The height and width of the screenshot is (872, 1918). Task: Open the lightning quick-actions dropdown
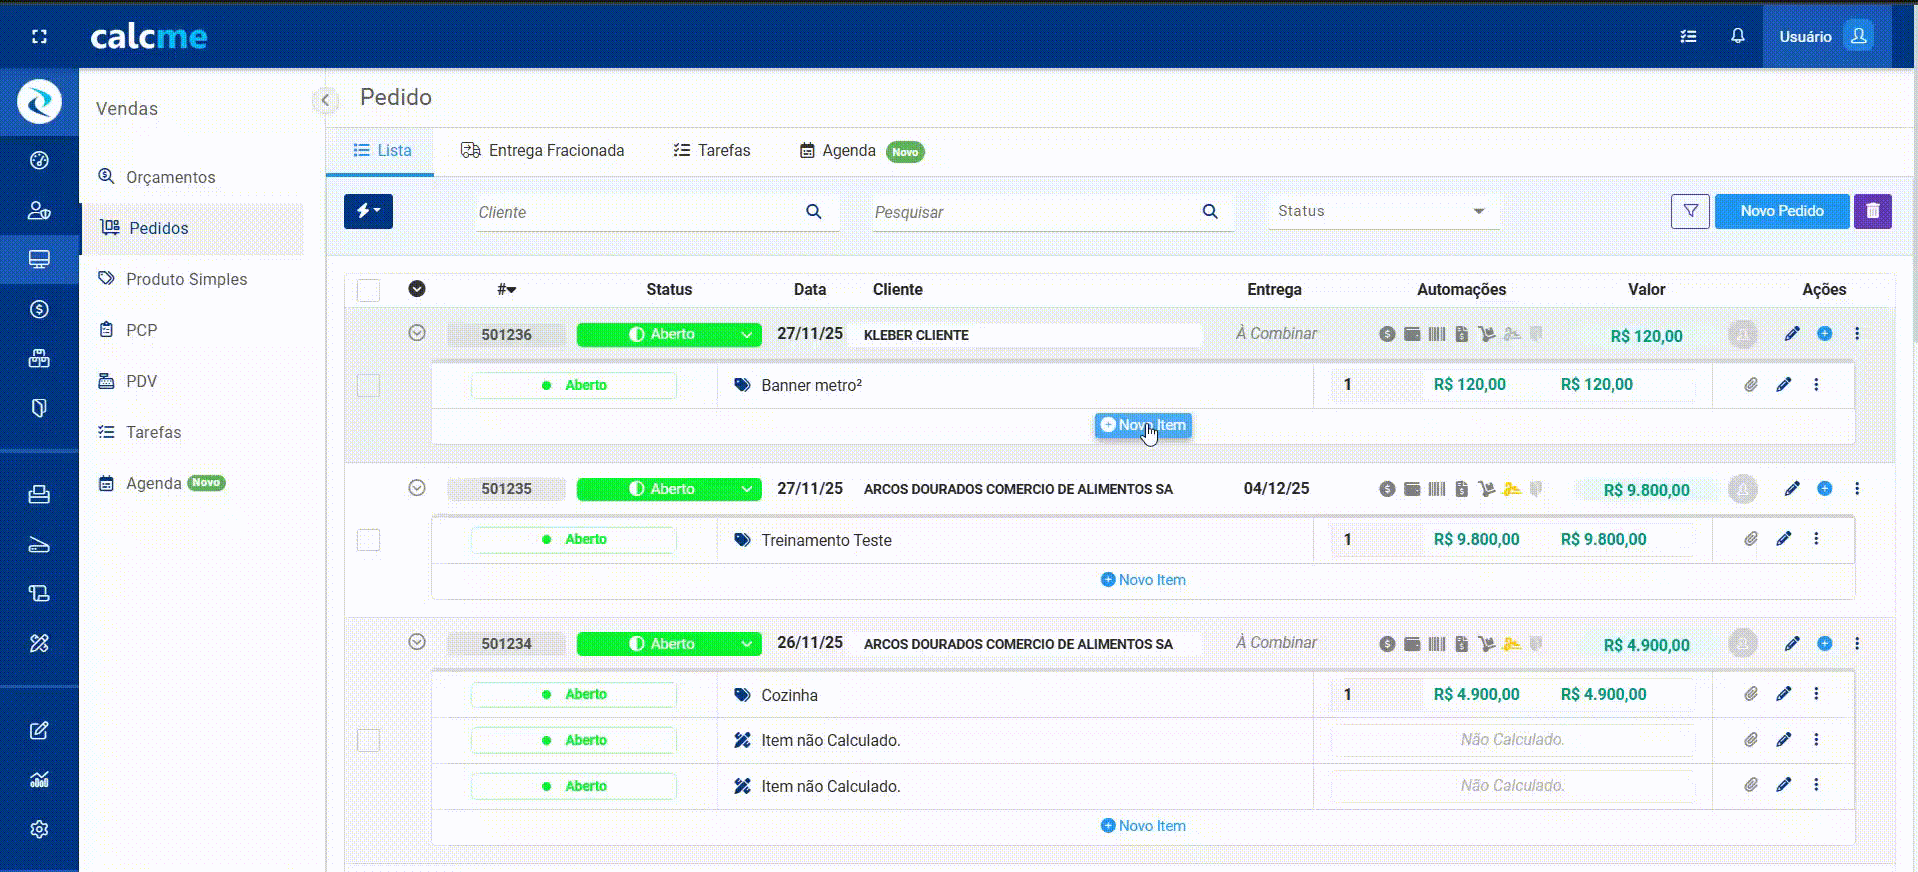coord(368,211)
